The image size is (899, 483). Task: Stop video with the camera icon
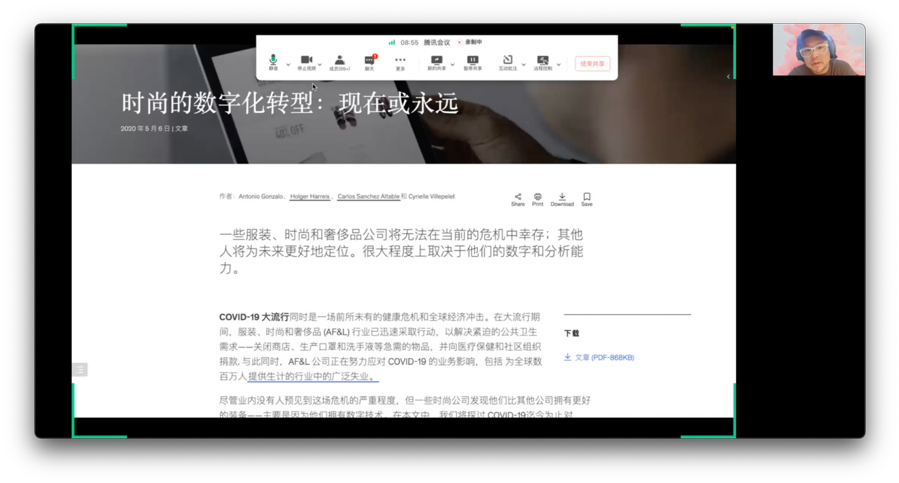[x=307, y=62]
